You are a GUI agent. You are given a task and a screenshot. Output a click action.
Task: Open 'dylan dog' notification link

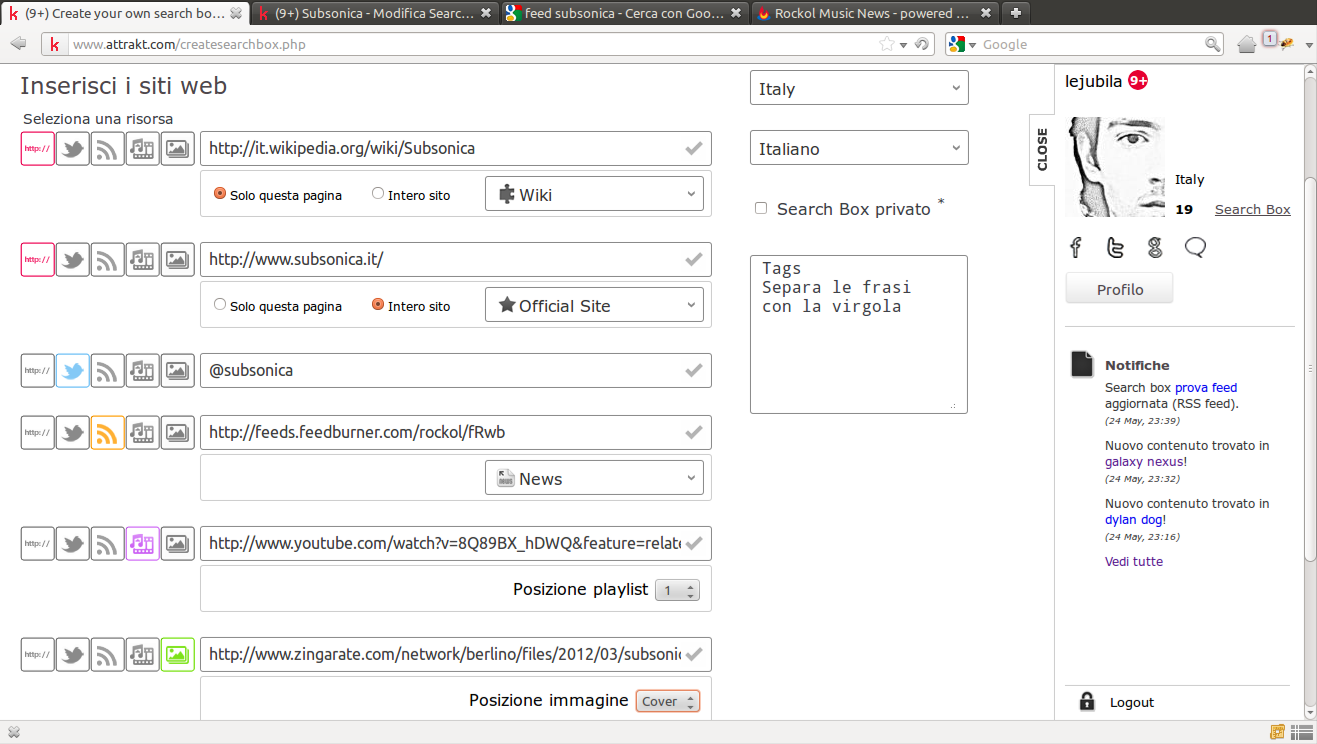tap(1134, 520)
